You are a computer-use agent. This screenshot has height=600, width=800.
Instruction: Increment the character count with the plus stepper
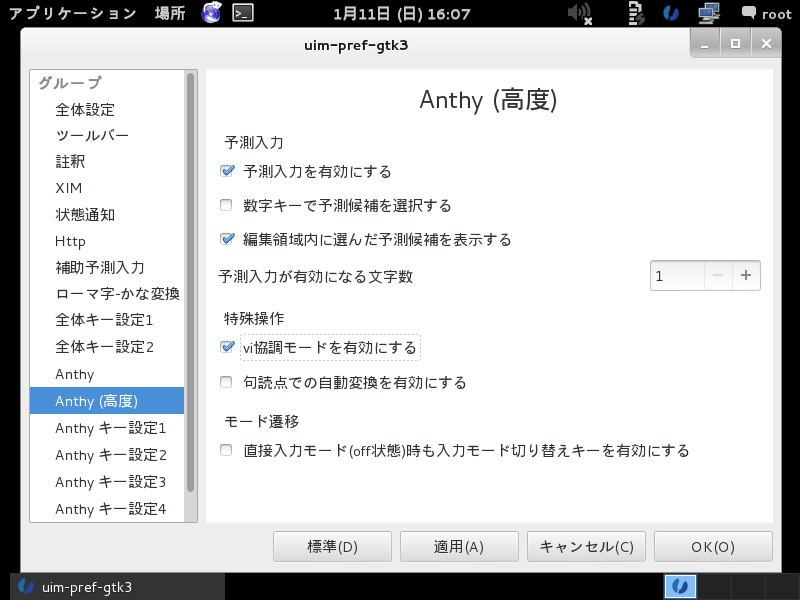pyautogui.click(x=746, y=275)
